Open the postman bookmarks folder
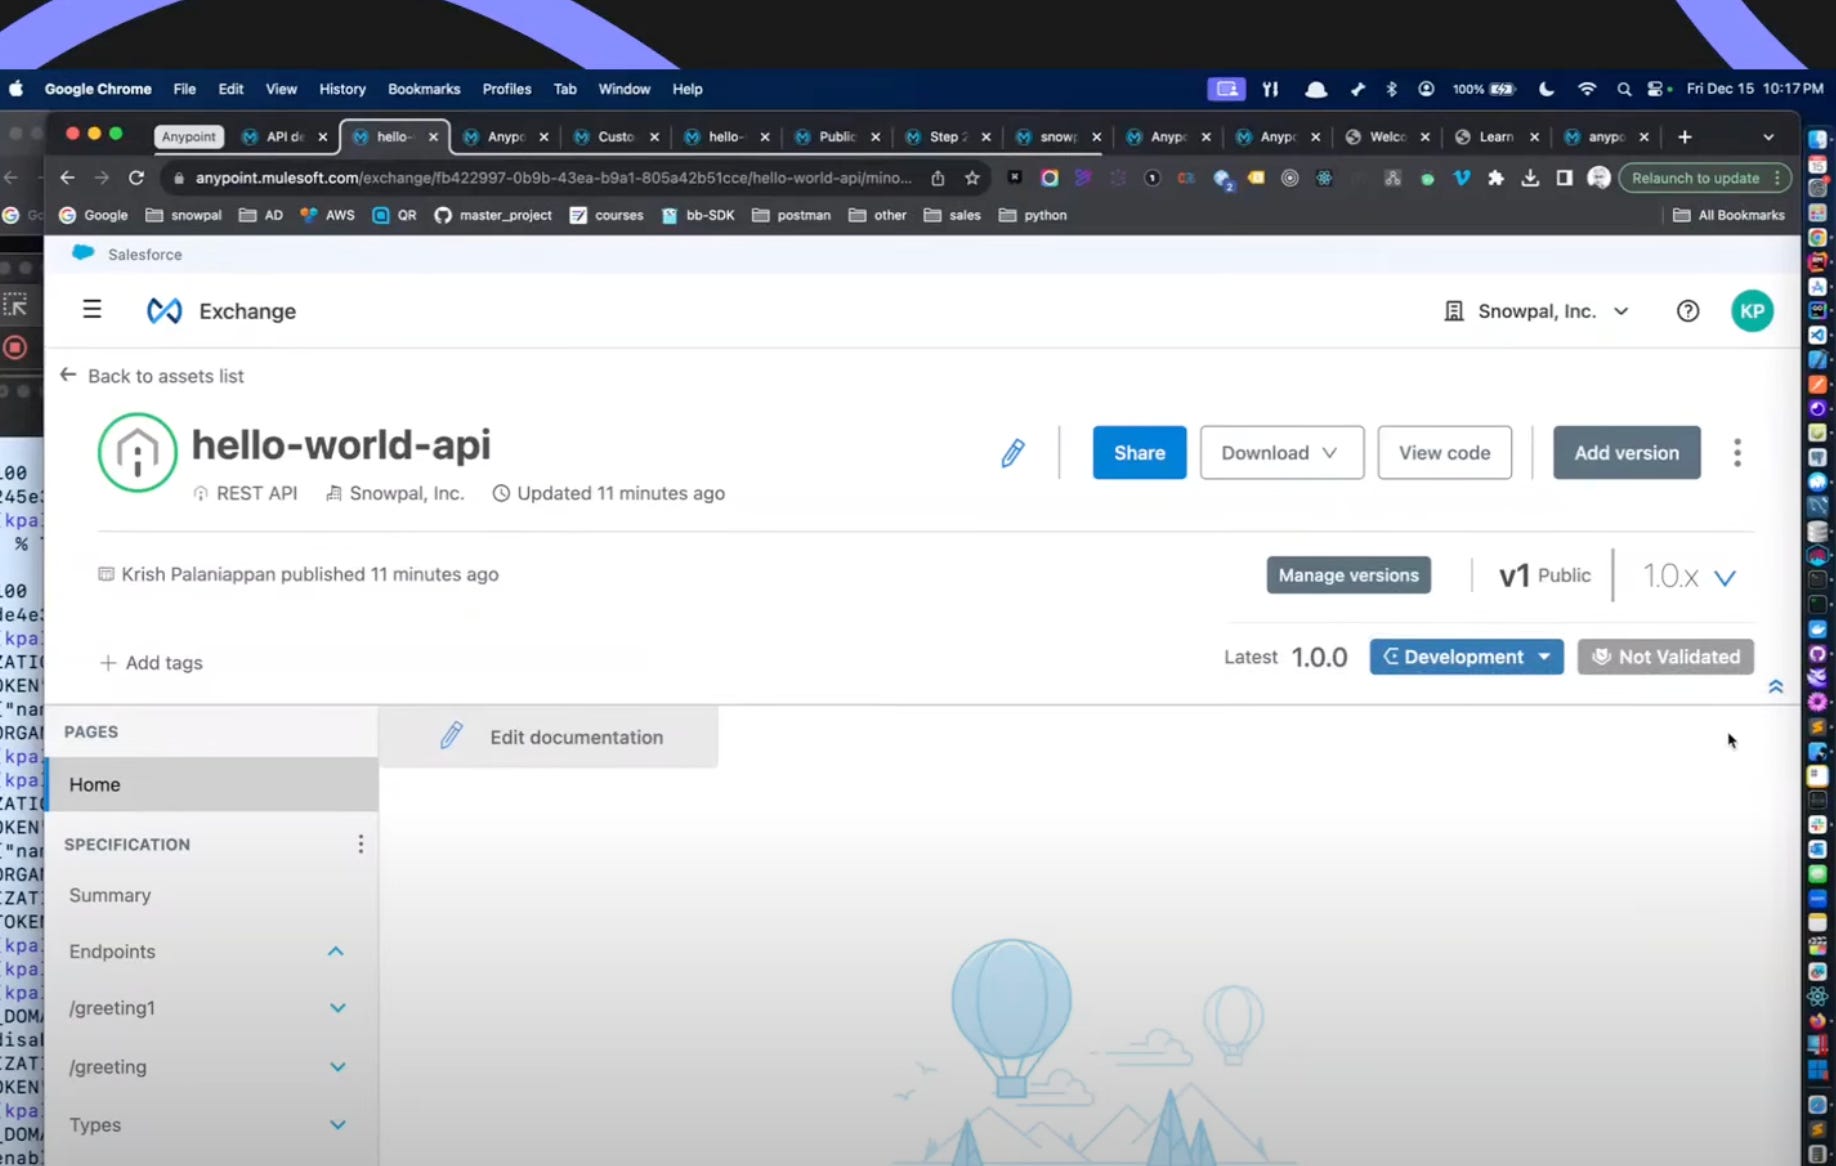 791,215
